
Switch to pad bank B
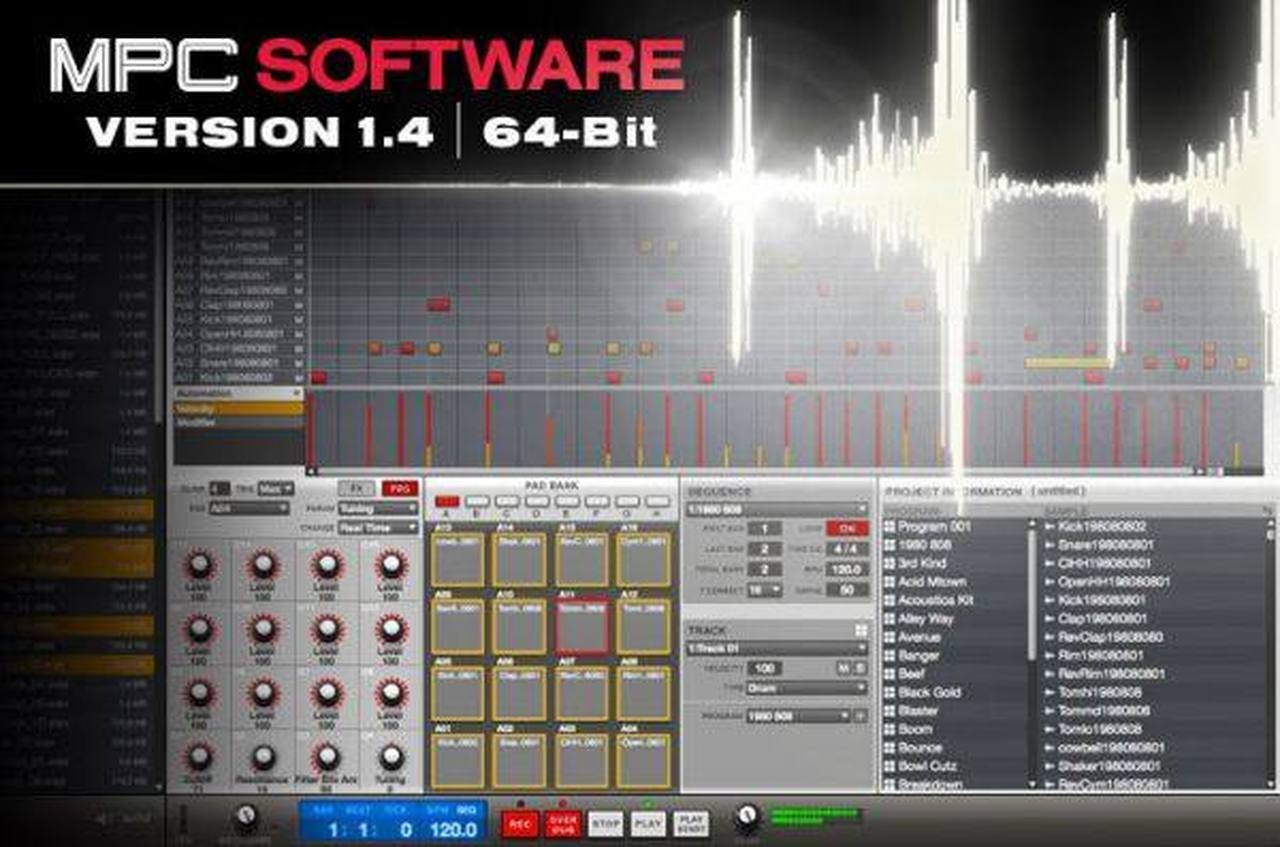[477, 501]
